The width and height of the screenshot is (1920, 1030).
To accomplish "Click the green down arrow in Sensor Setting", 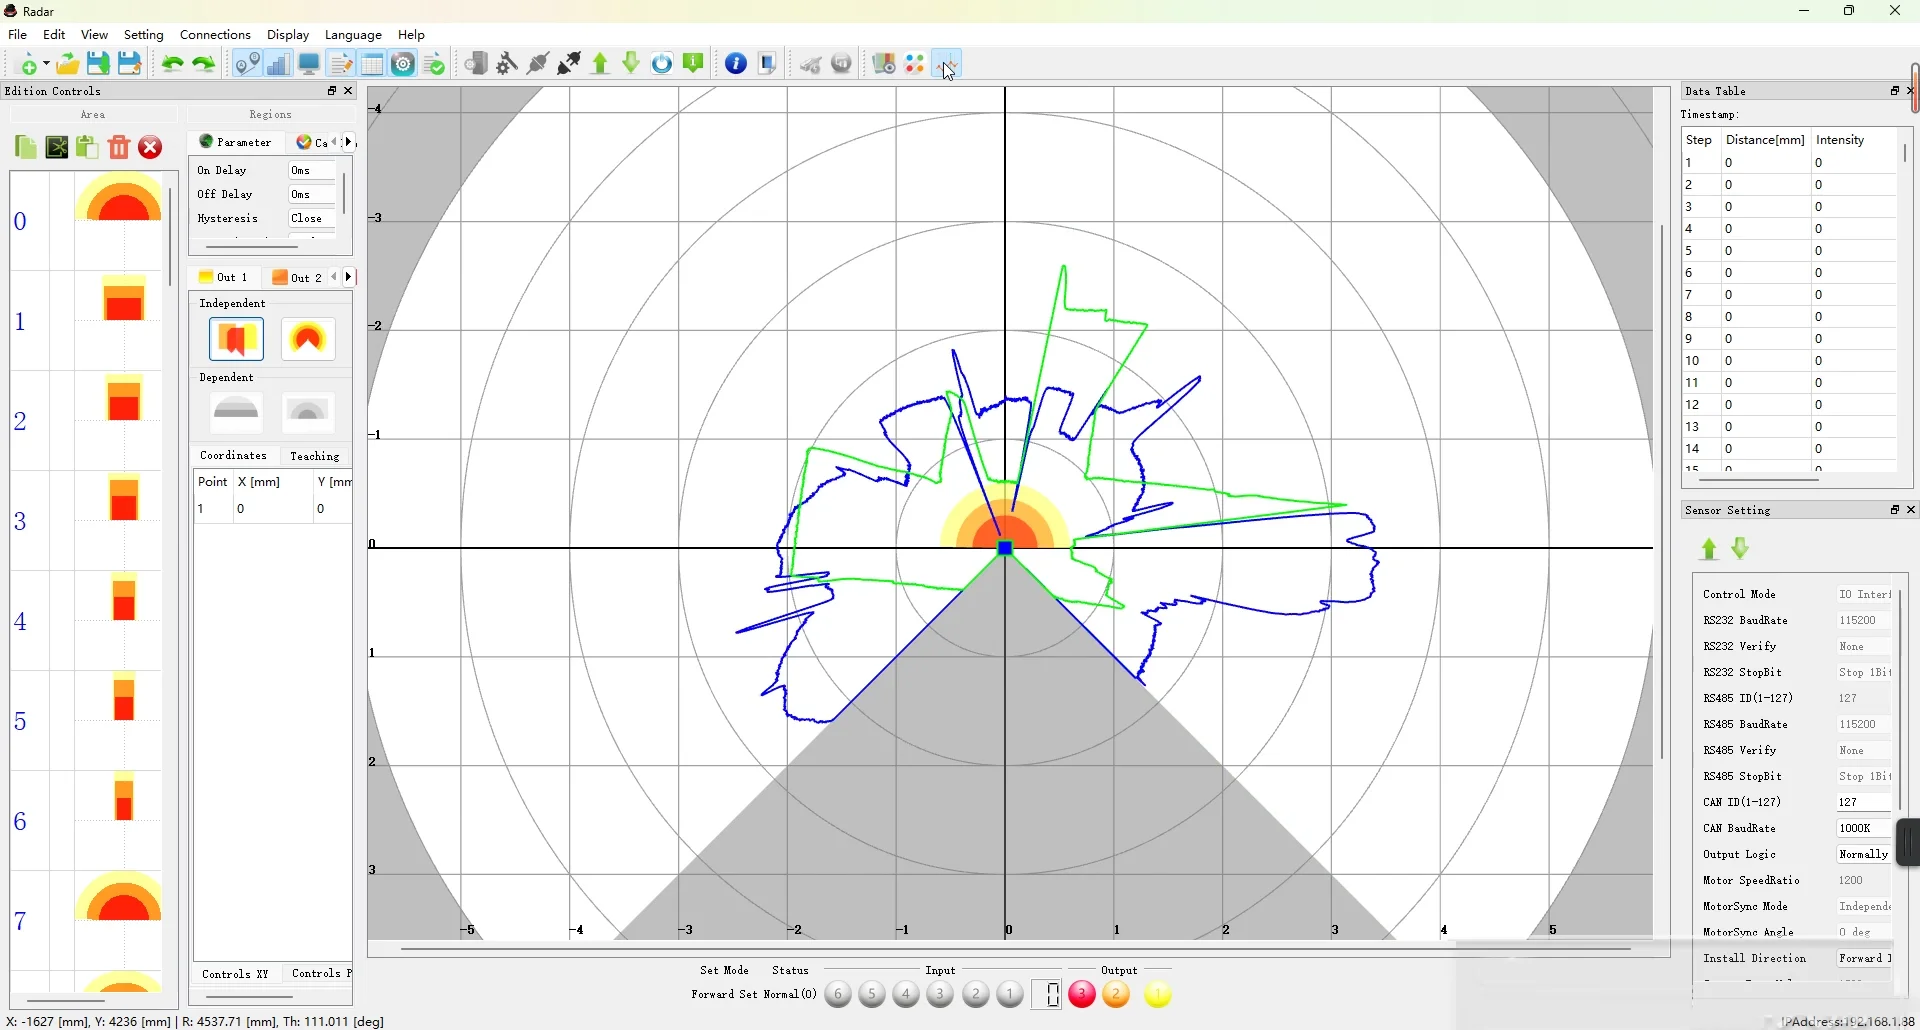I will pyautogui.click(x=1741, y=549).
